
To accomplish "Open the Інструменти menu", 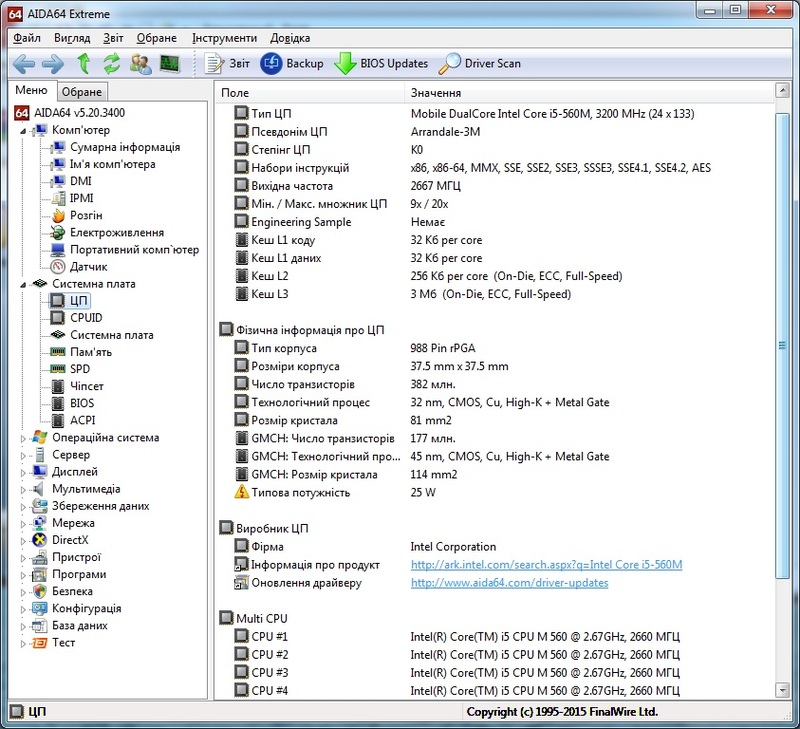I will pos(224,38).
